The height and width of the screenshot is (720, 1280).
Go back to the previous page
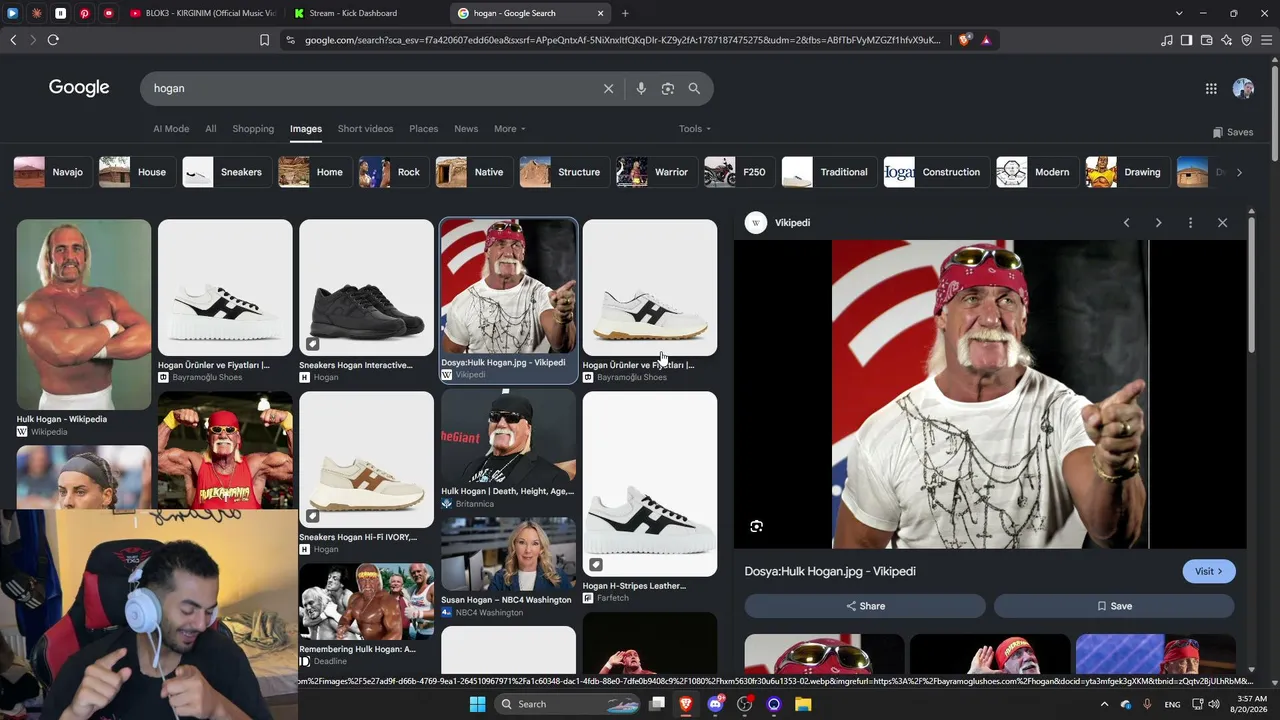(x=13, y=40)
